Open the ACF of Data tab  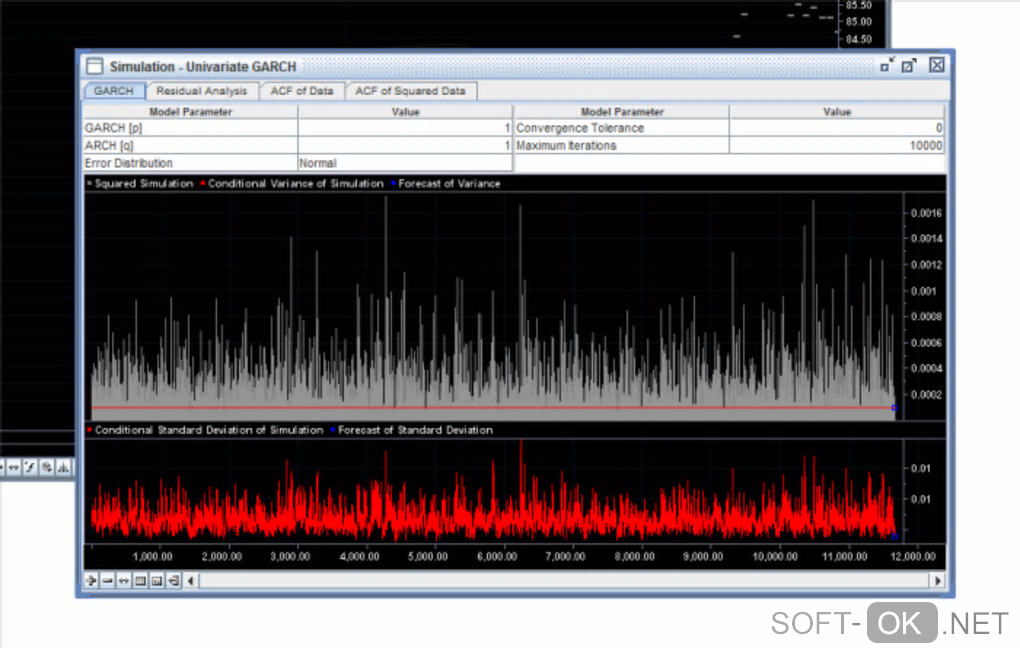302,91
